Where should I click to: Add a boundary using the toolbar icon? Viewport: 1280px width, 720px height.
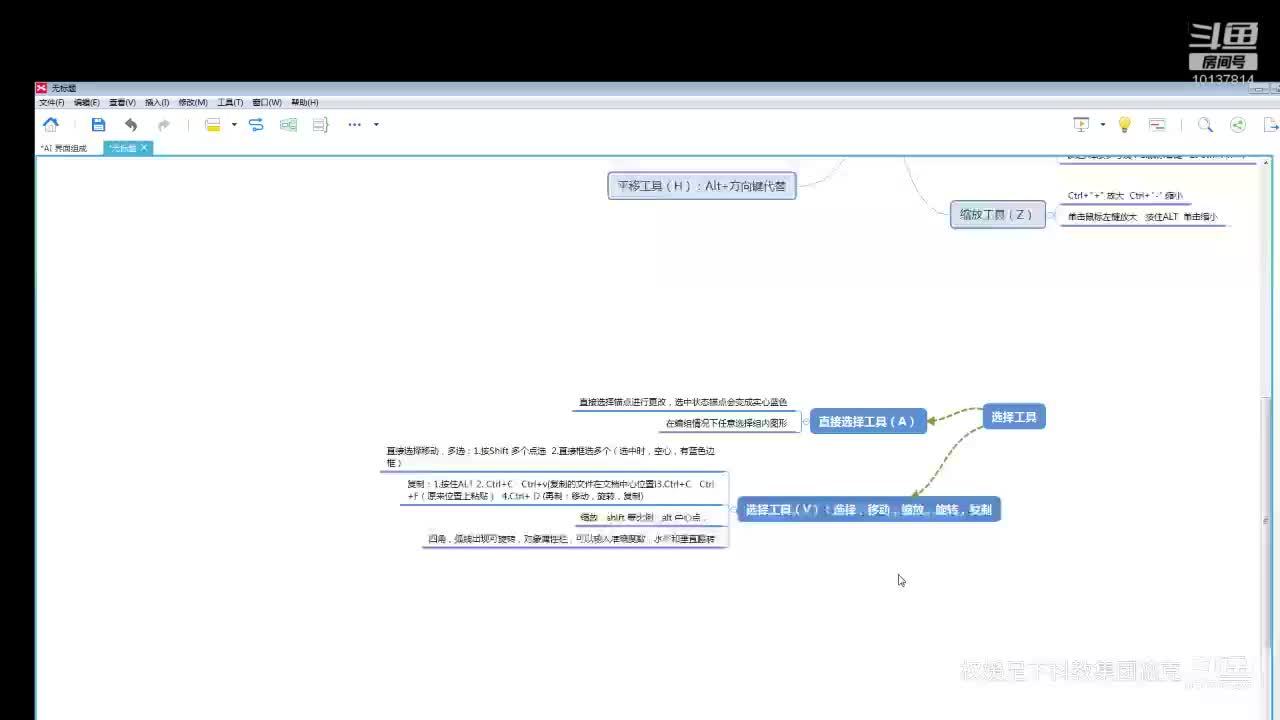(x=288, y=125)
